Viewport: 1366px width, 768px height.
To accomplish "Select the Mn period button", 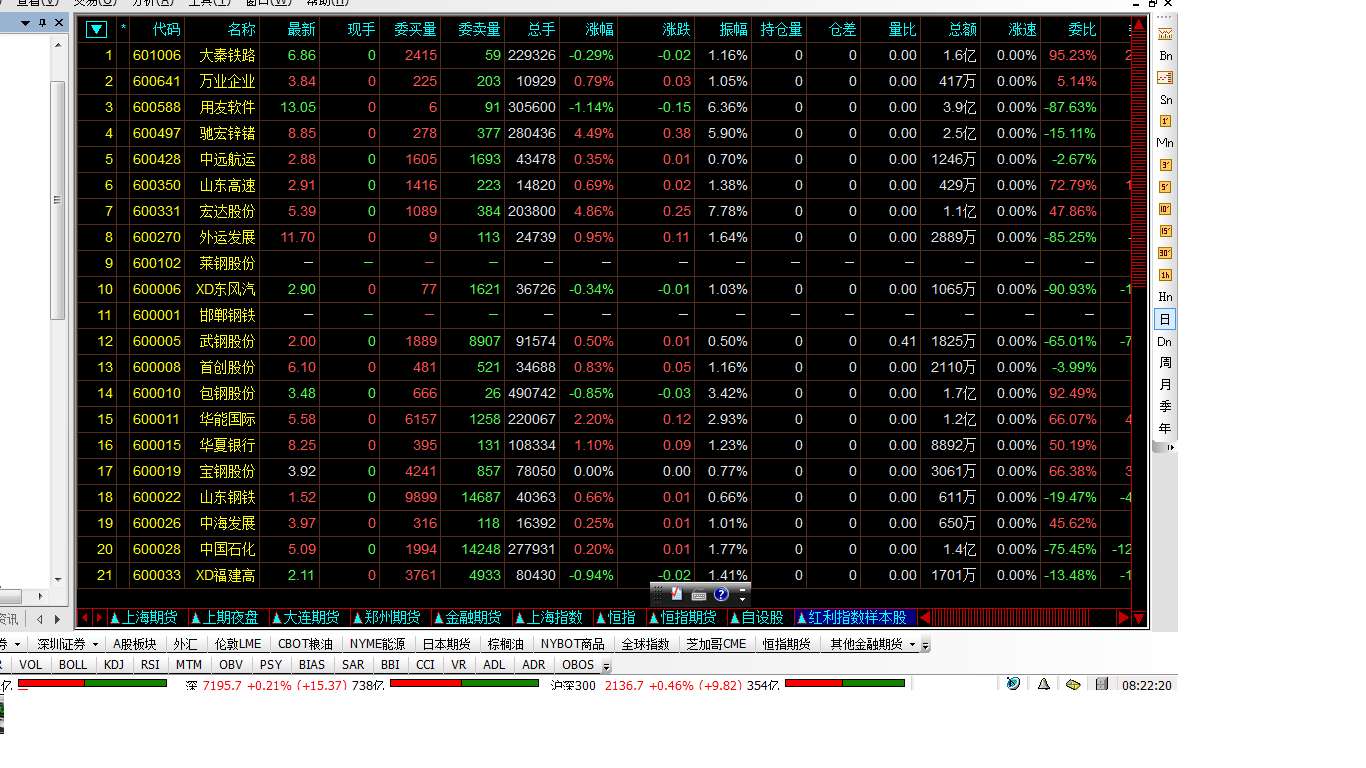I will [x=1165, y=143].
